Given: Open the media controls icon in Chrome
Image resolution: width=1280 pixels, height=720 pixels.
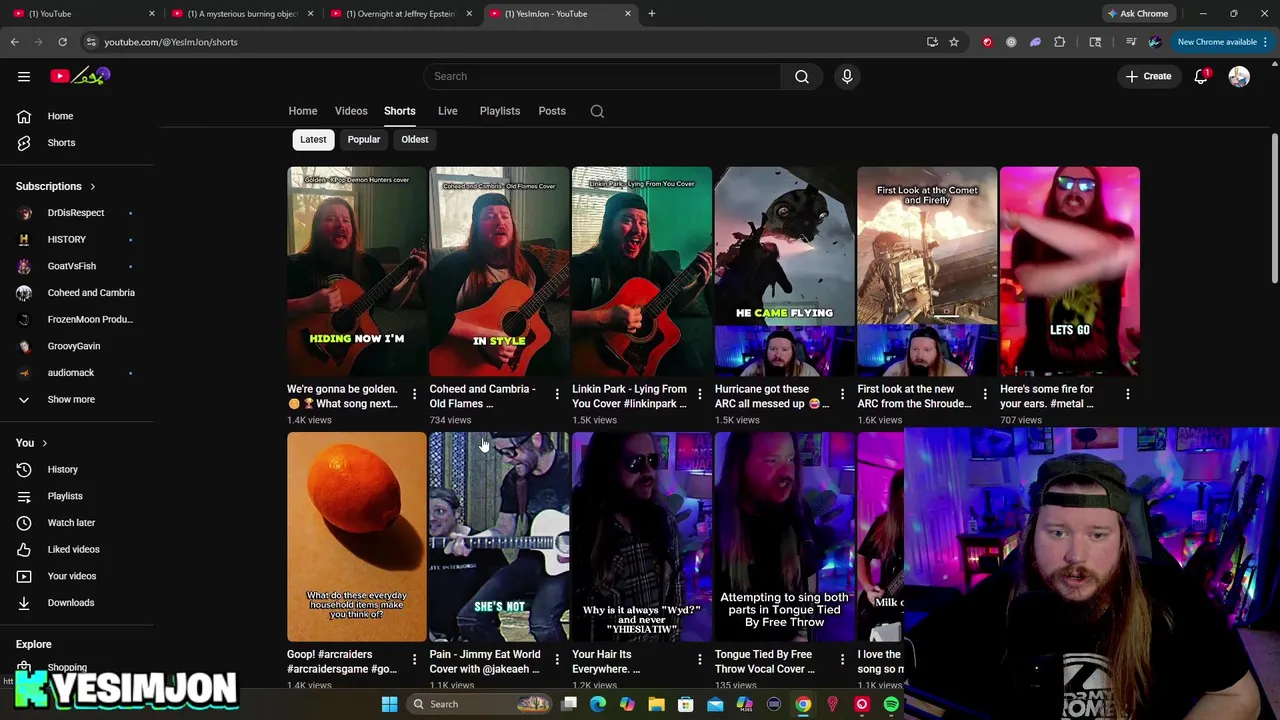Looking at the screenshot, I should [x=1131, y=42].
